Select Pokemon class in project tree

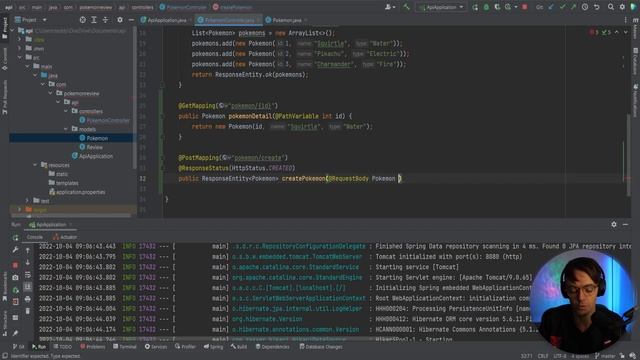pos(93,138)
